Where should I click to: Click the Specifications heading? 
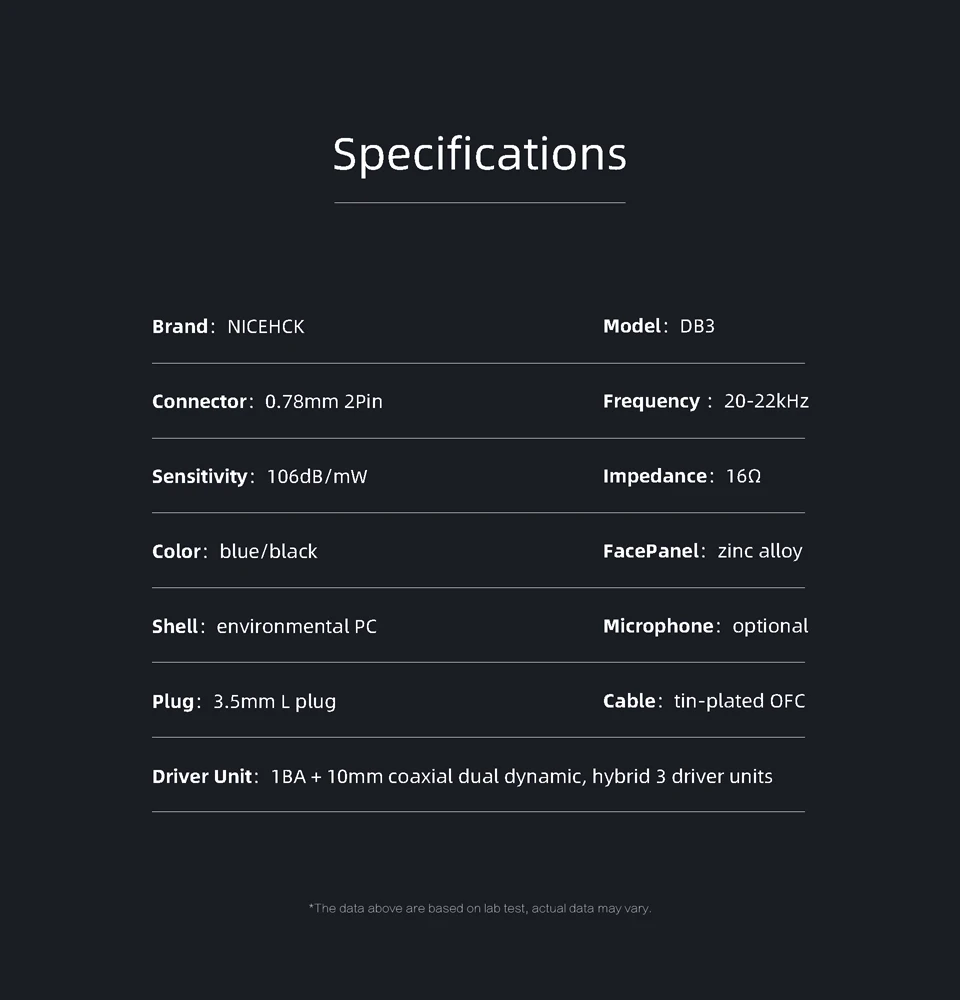tap(480, 155)
